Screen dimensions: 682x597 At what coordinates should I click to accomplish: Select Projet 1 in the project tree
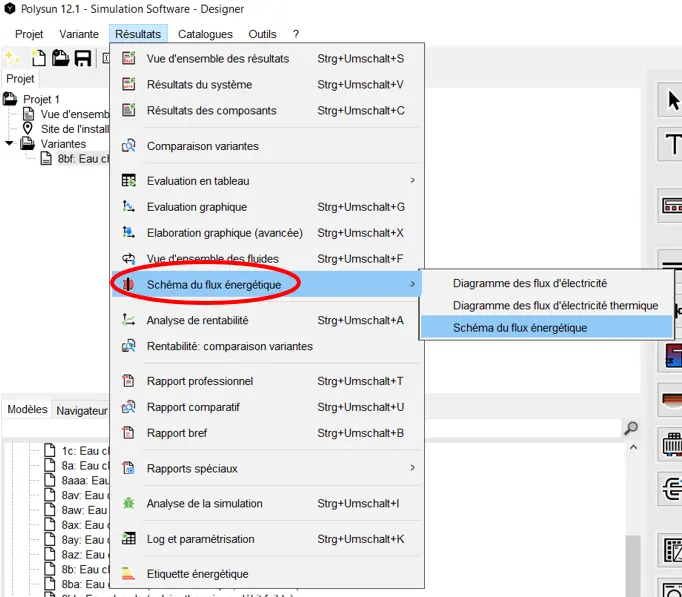[41, 99]
